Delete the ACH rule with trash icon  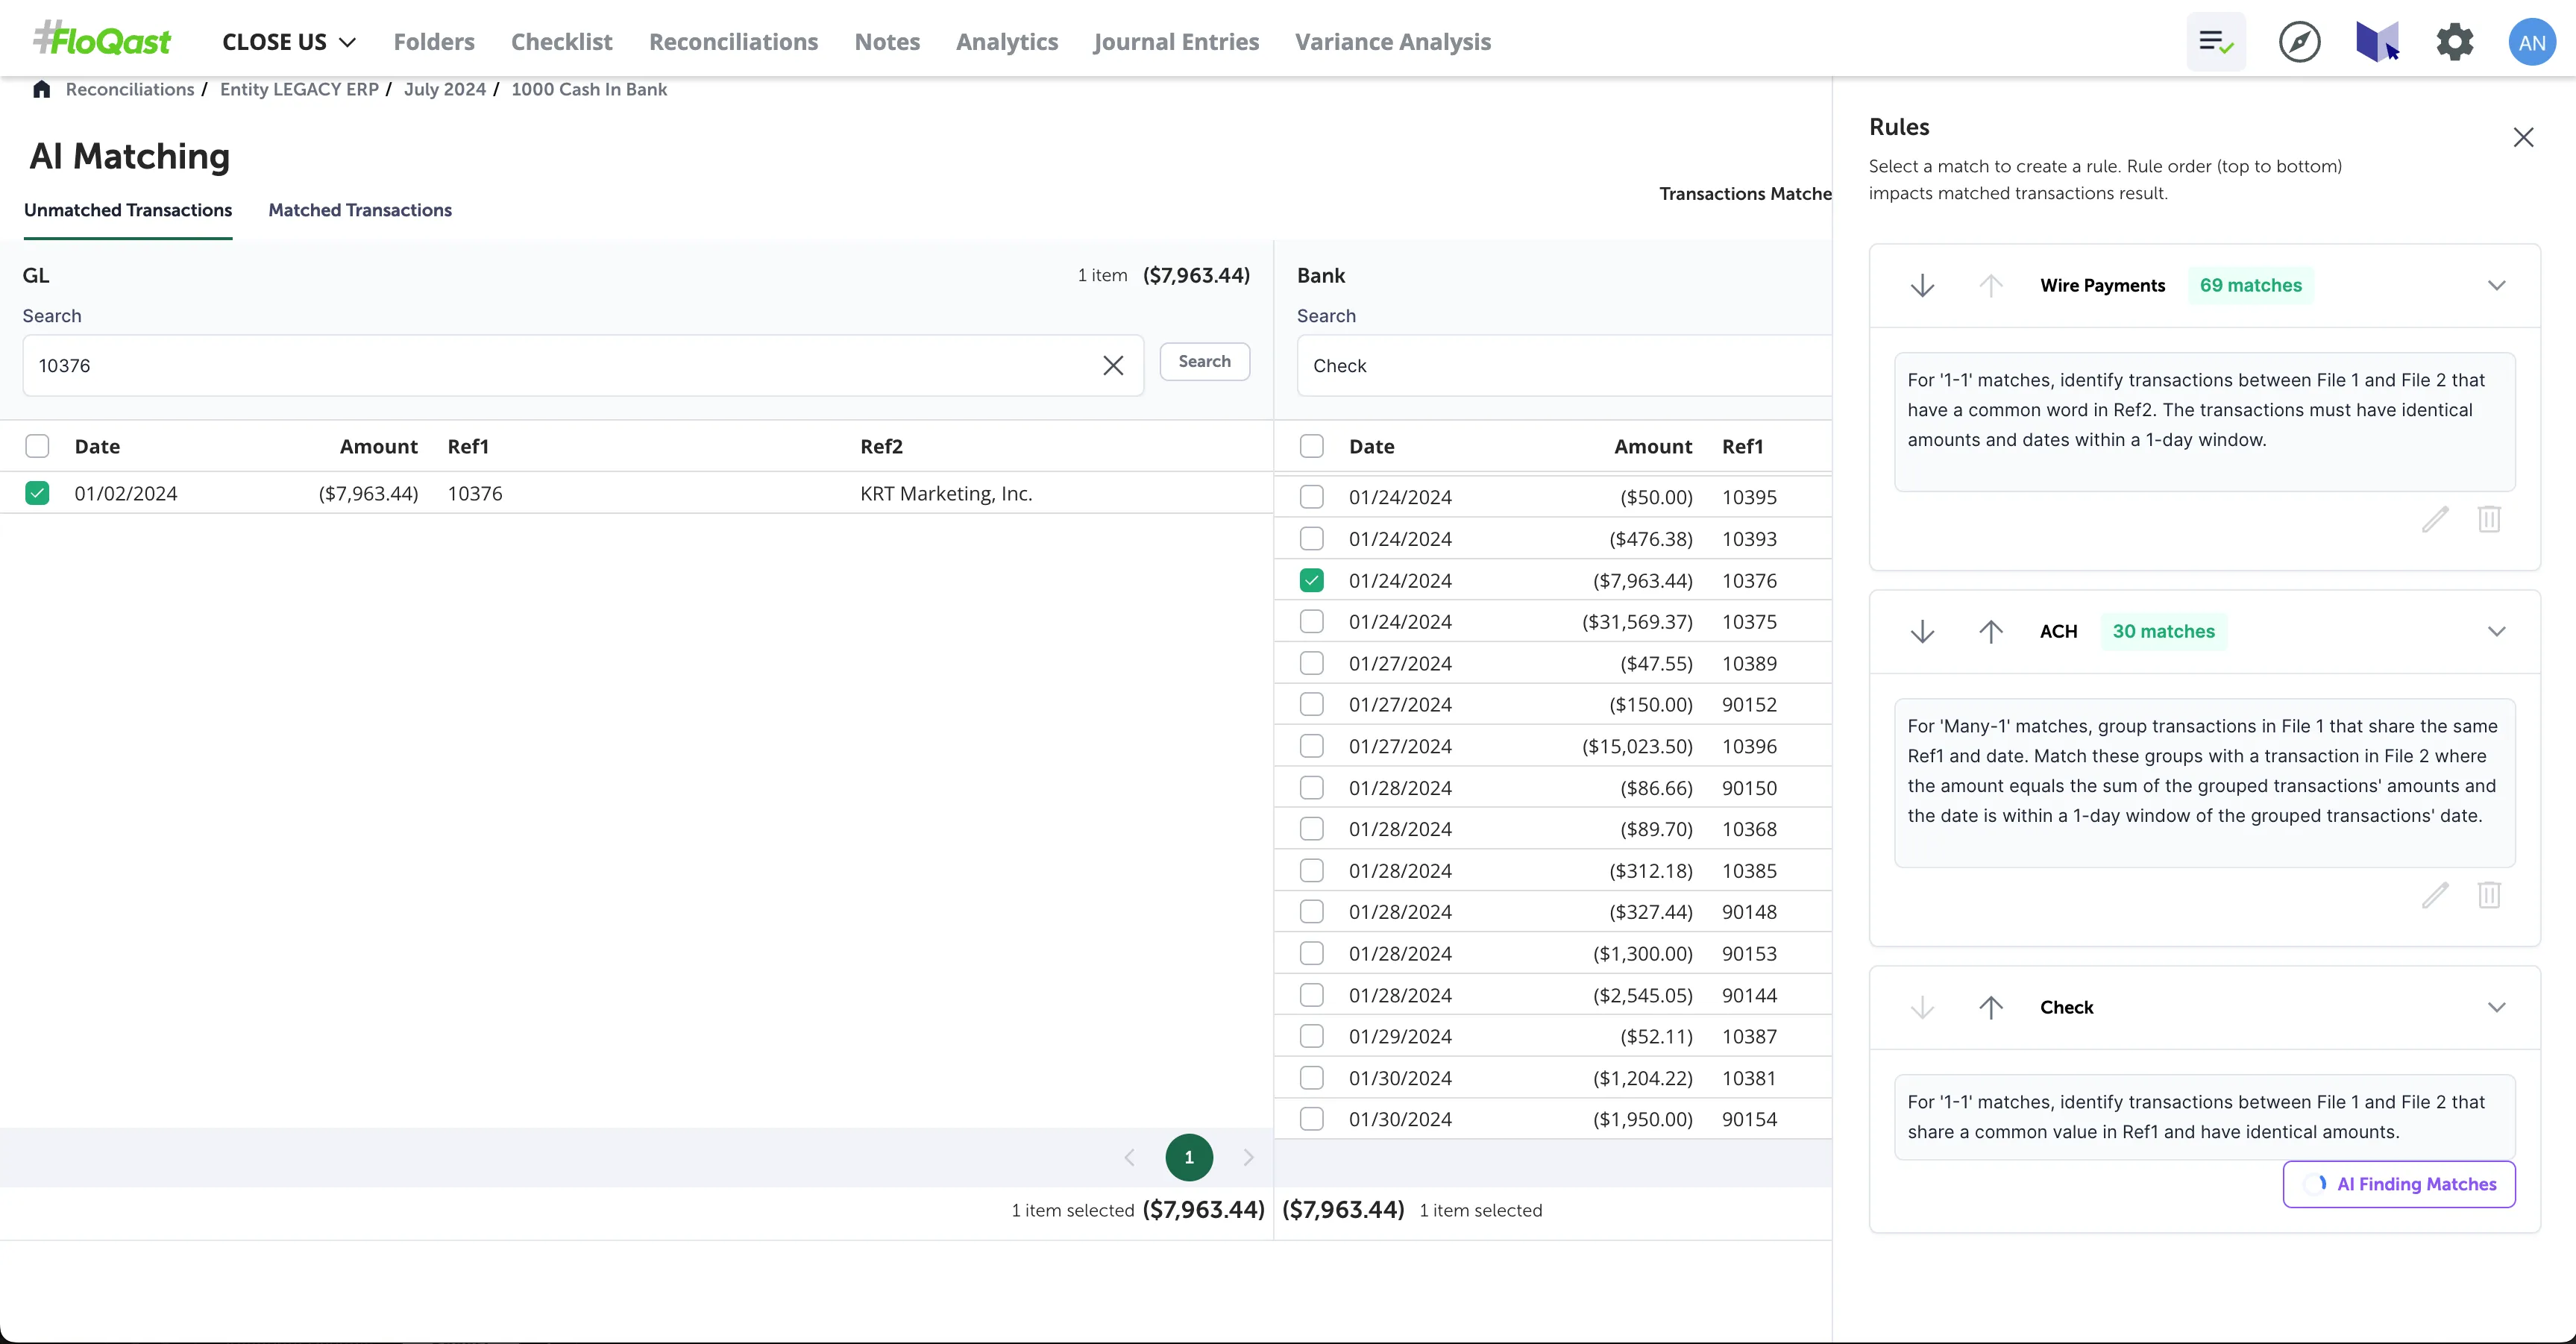(2489, 895)
